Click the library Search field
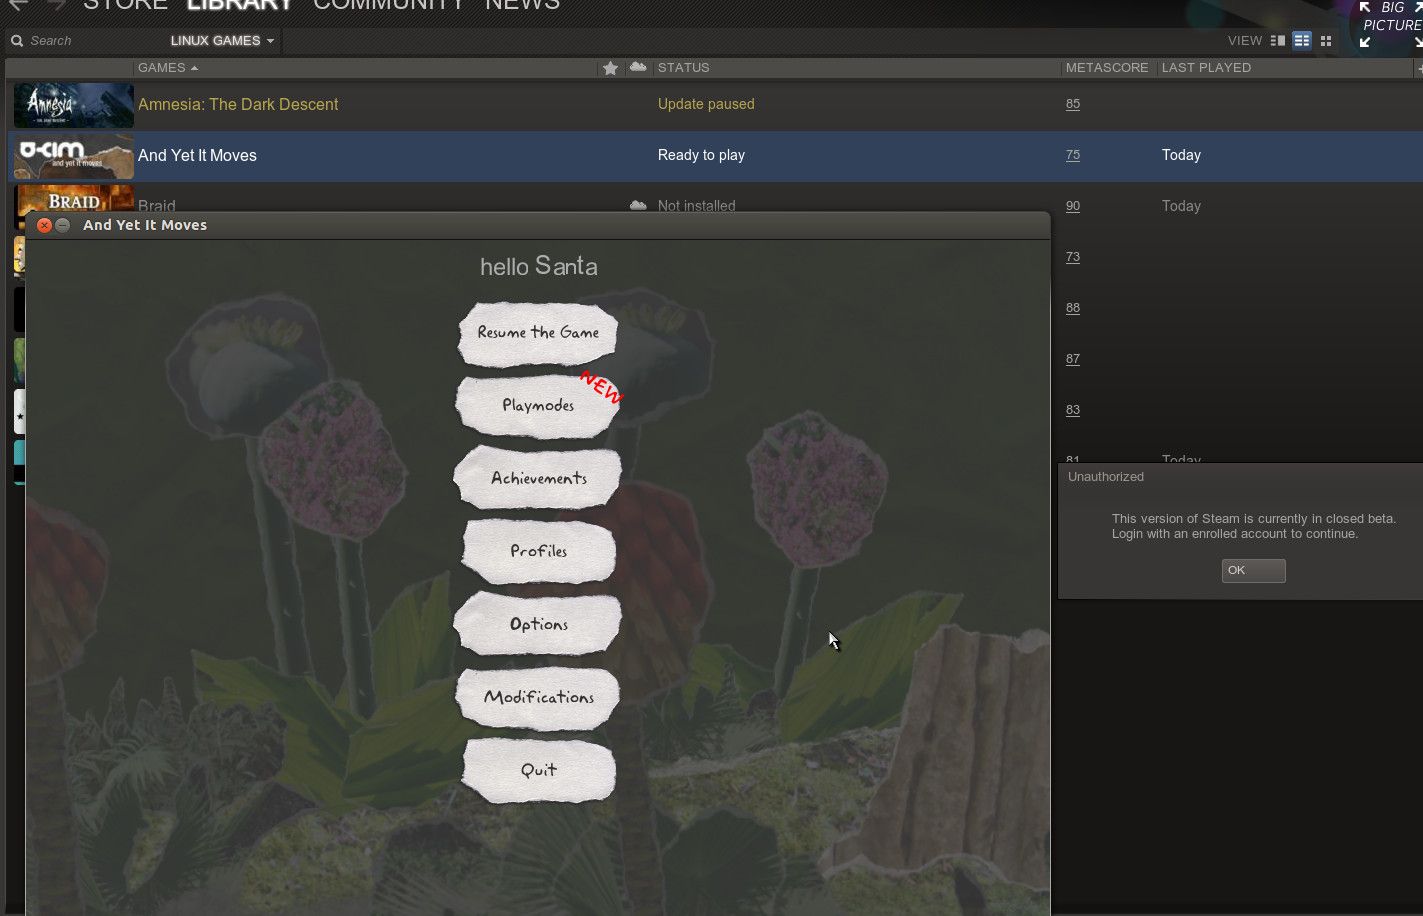1423x916 pixels. tap(90, 41)
